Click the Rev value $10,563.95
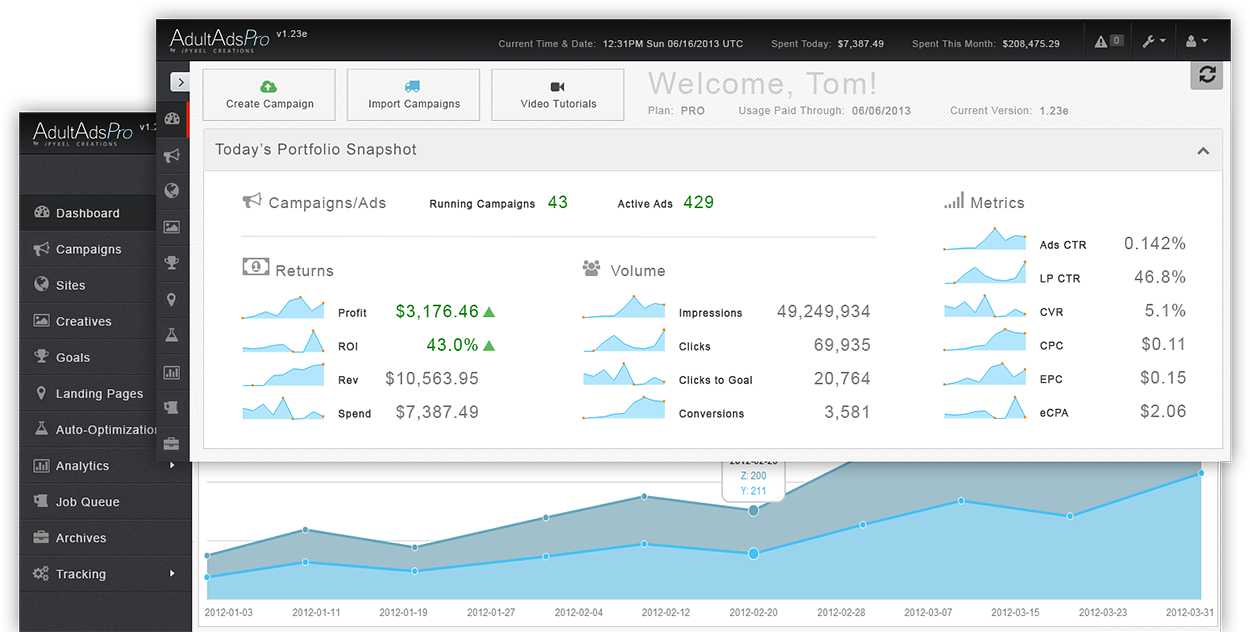Image resolution: width=1250 pixels, height=632 pixels. tap(432, 379)
